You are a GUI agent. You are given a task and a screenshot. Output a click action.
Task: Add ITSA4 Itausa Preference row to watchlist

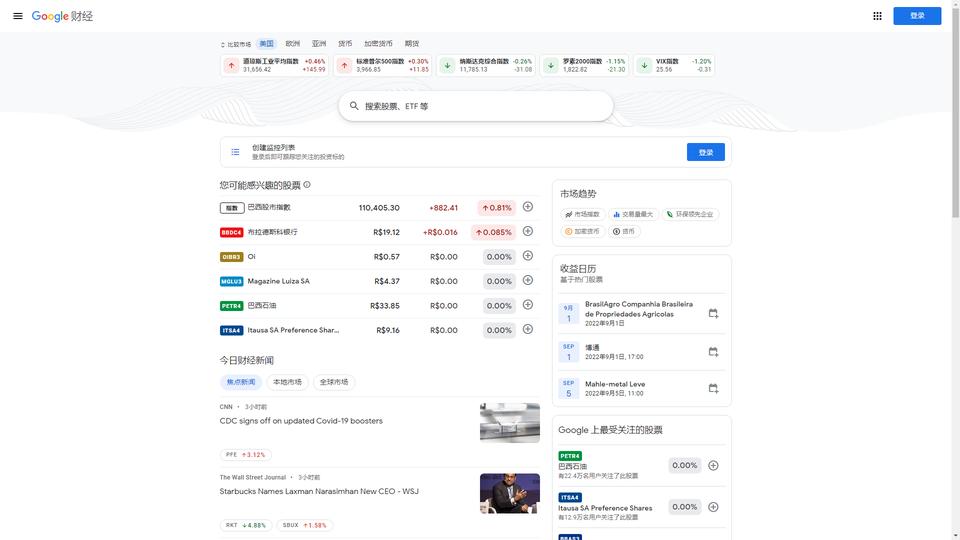528,329
